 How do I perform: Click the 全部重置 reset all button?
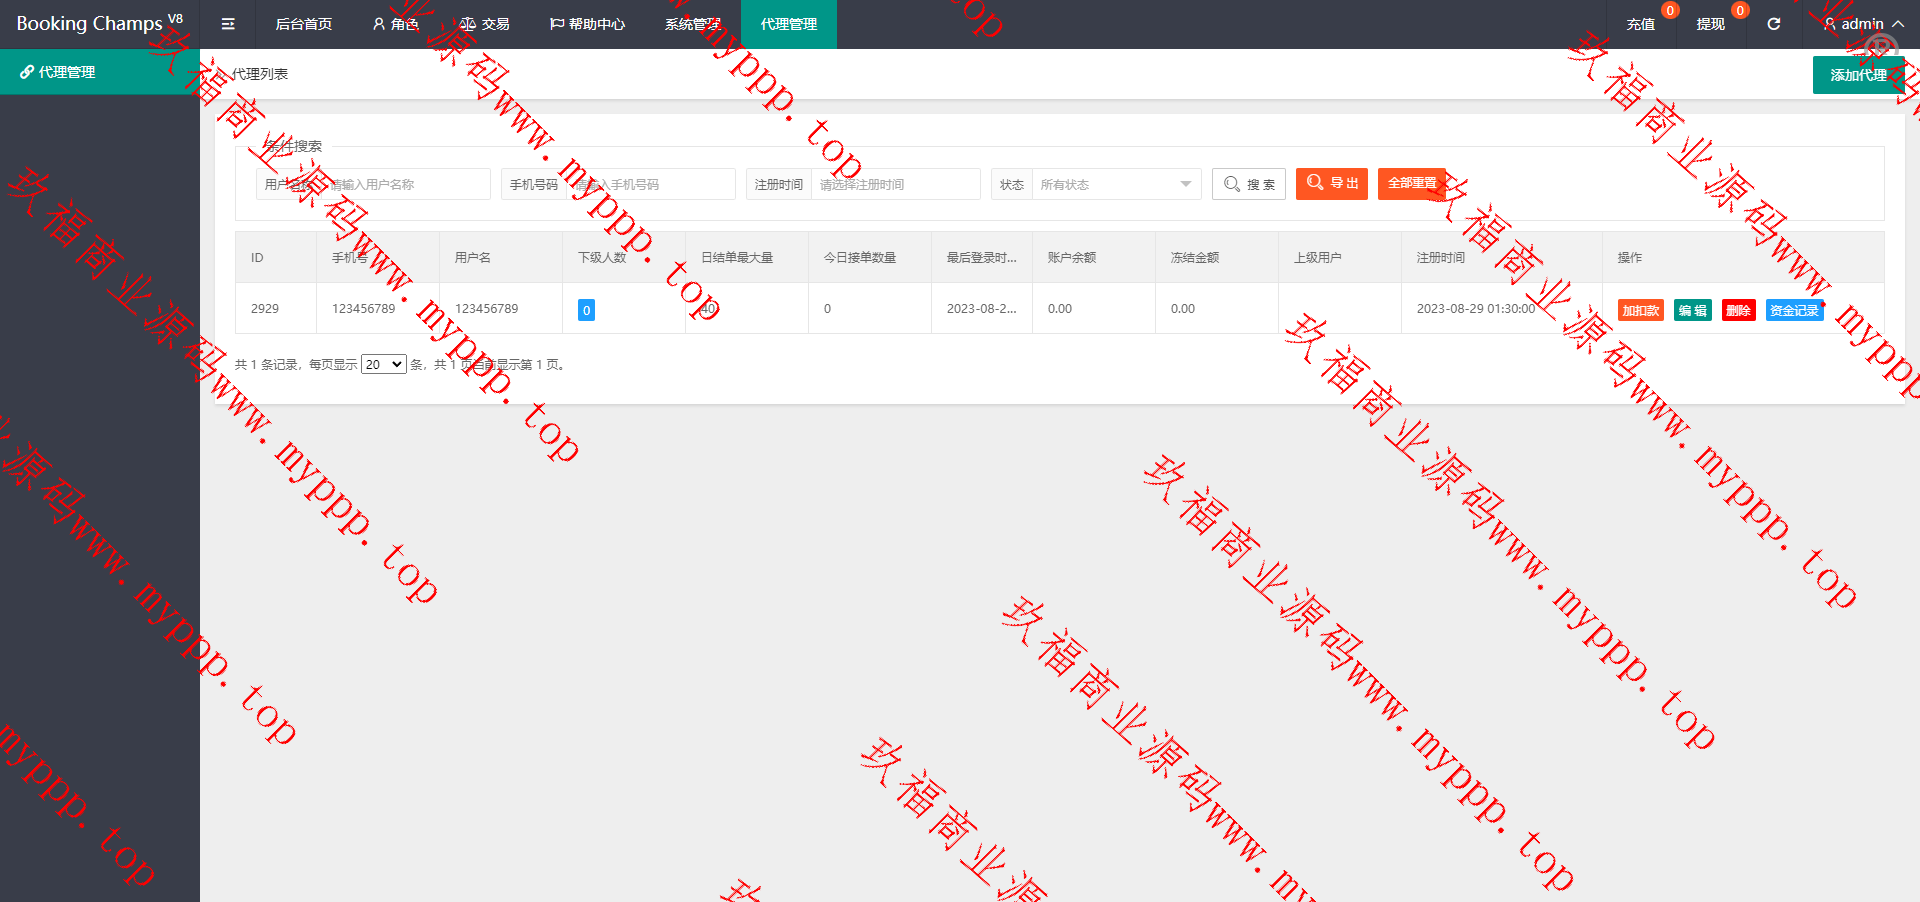point(1411,184)
